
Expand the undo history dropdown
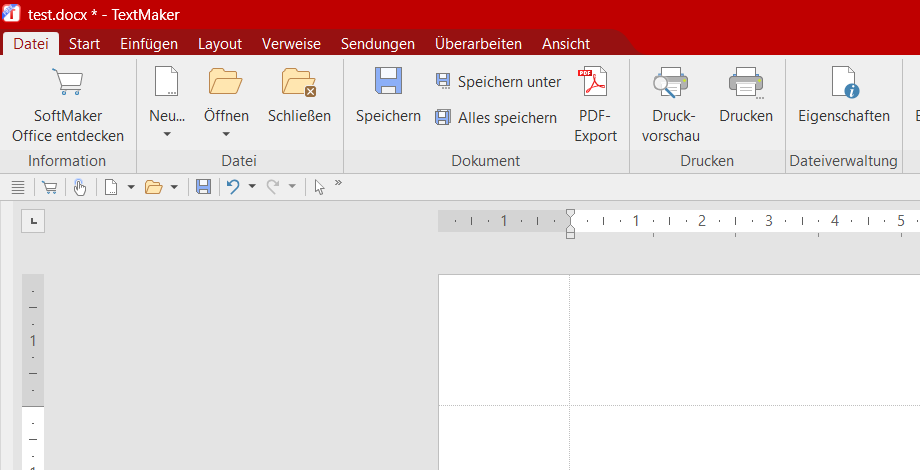(x=252, y=187)
